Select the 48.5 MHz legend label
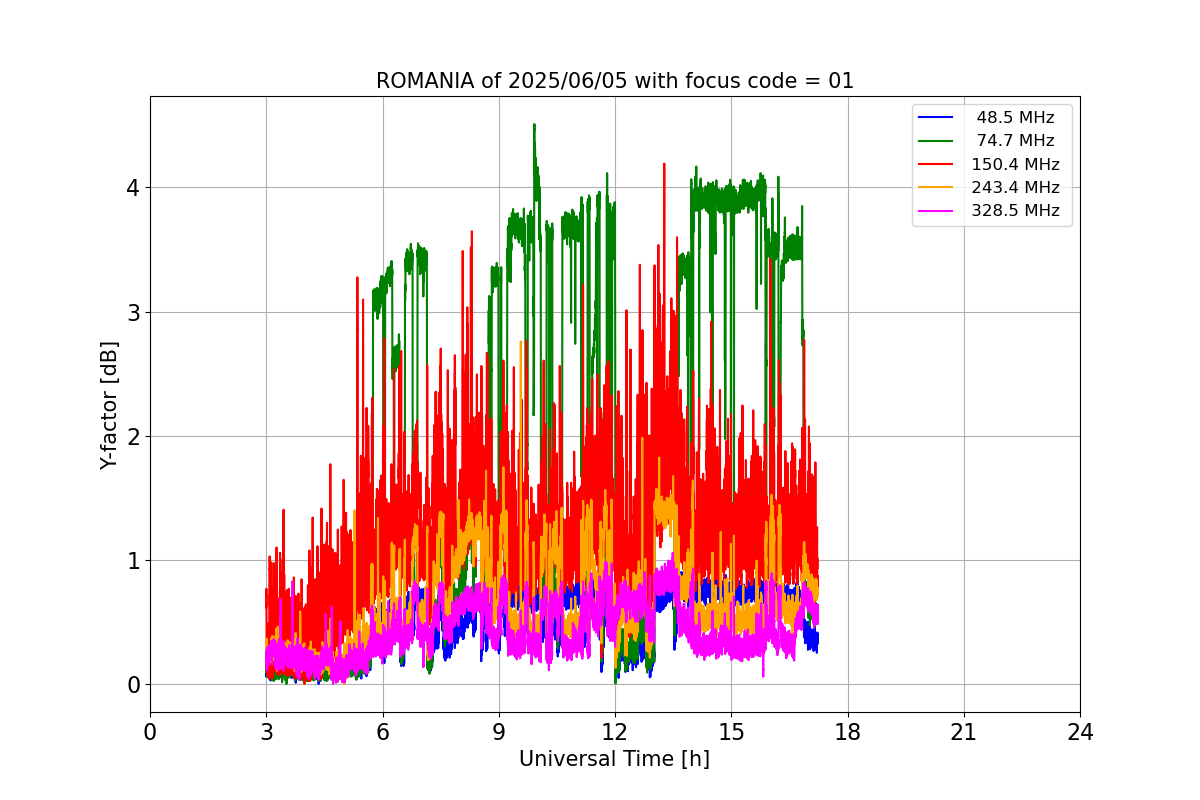1200x800 pixels. [x=1015, y=118]
